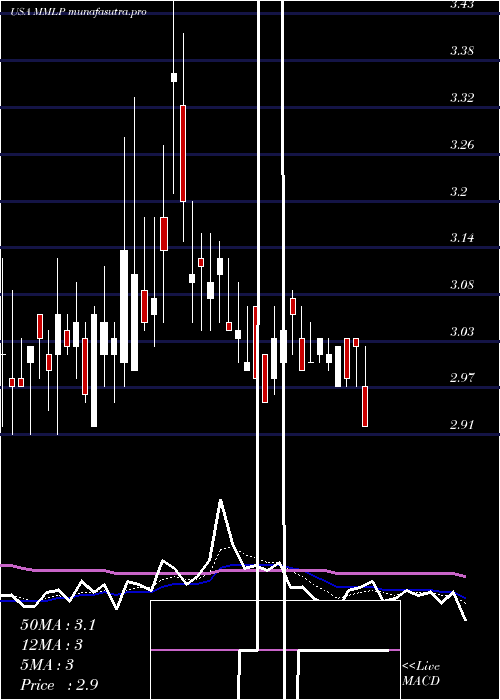Image resolution: width=500 pixels, height=700 pixels.
Task: Click the 3.03 price axis label
Action: pyautogui.click(x=462, y=332)
